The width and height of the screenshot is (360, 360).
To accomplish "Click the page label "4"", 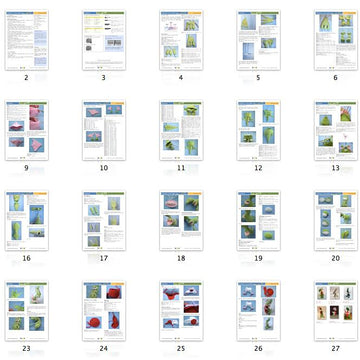I will click(x=181, y=78).
